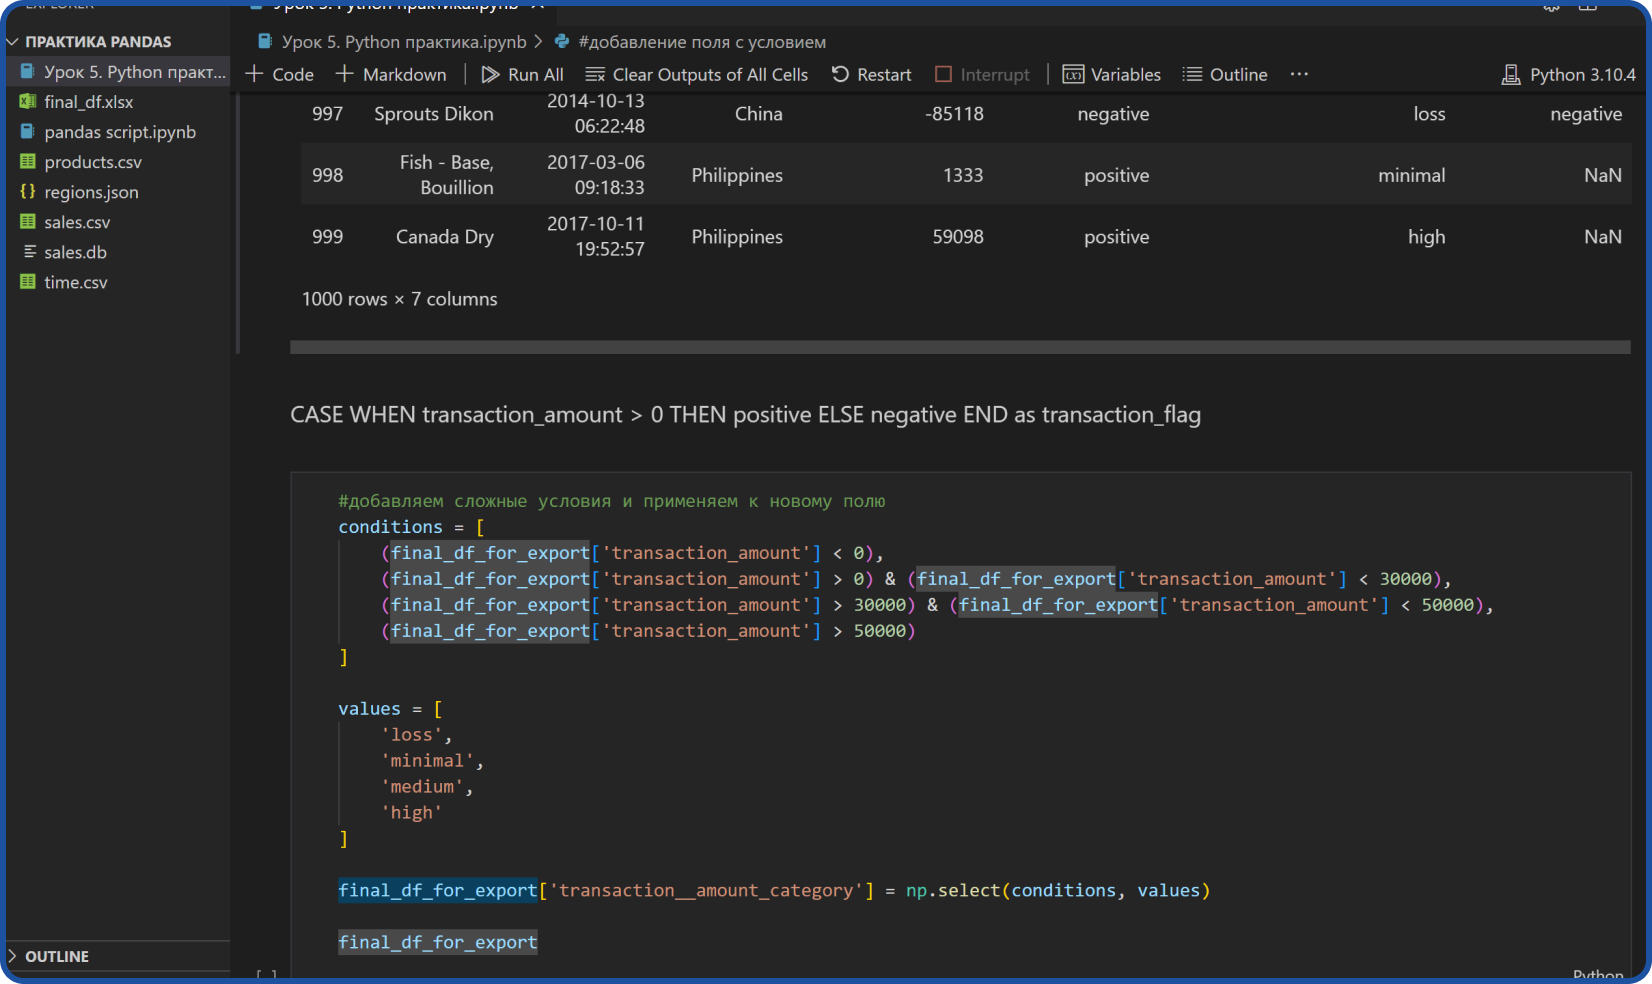The height and width of the screenshot is (984, 1652).
Task: Restart the notebook kernel
Action: click(x=872, y=75)
